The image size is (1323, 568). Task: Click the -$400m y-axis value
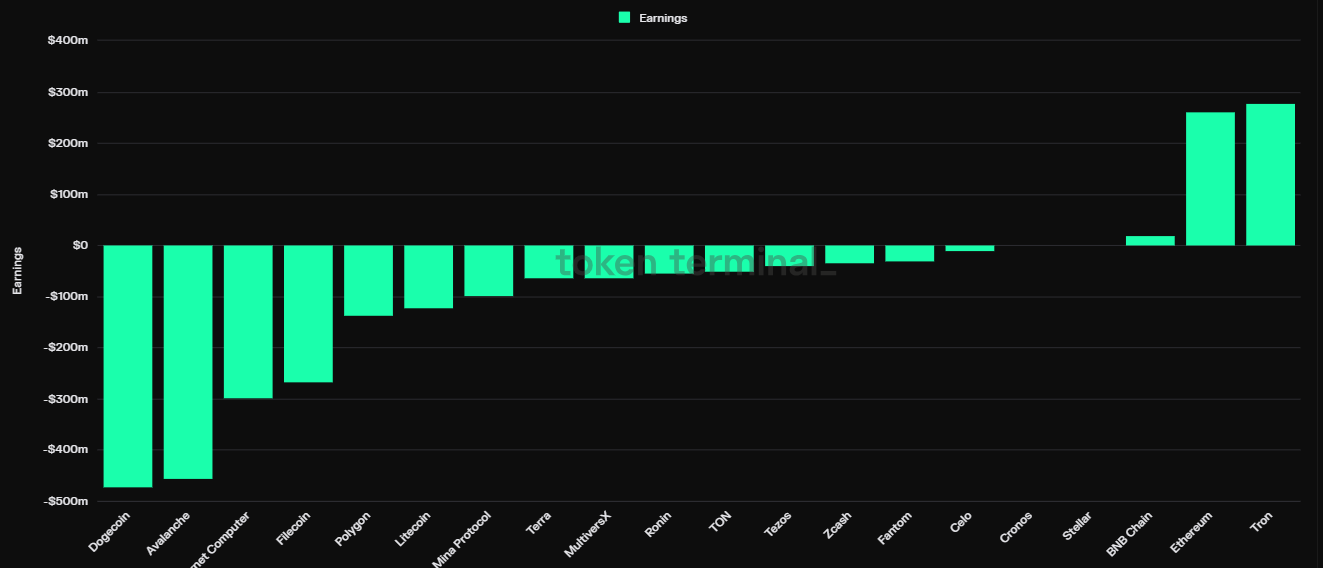[65, 450]
